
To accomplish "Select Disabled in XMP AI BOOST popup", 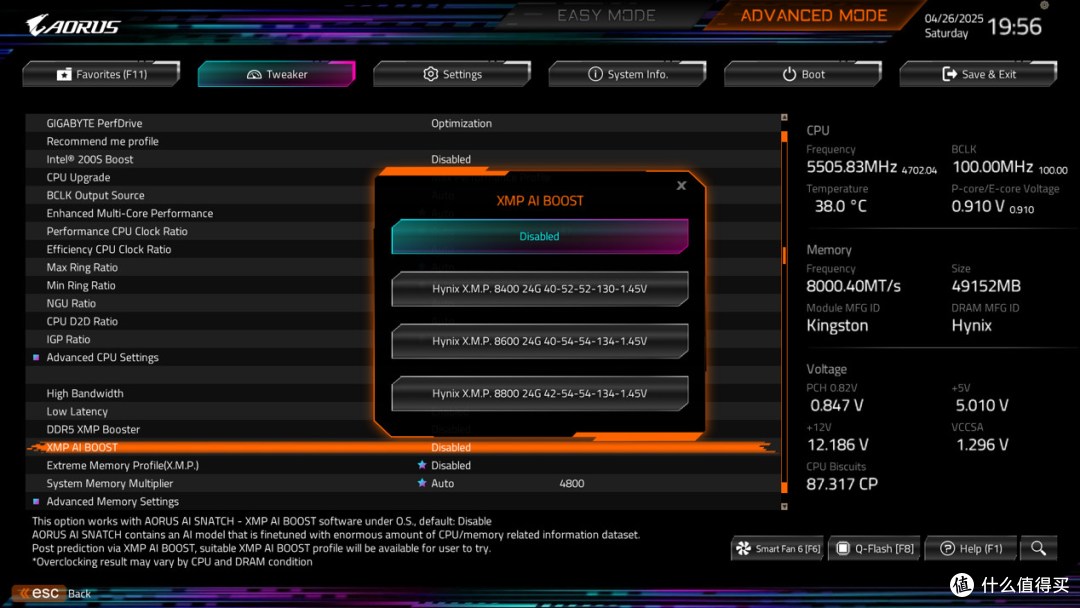I will pyautogui.click(x=539, y=236).
